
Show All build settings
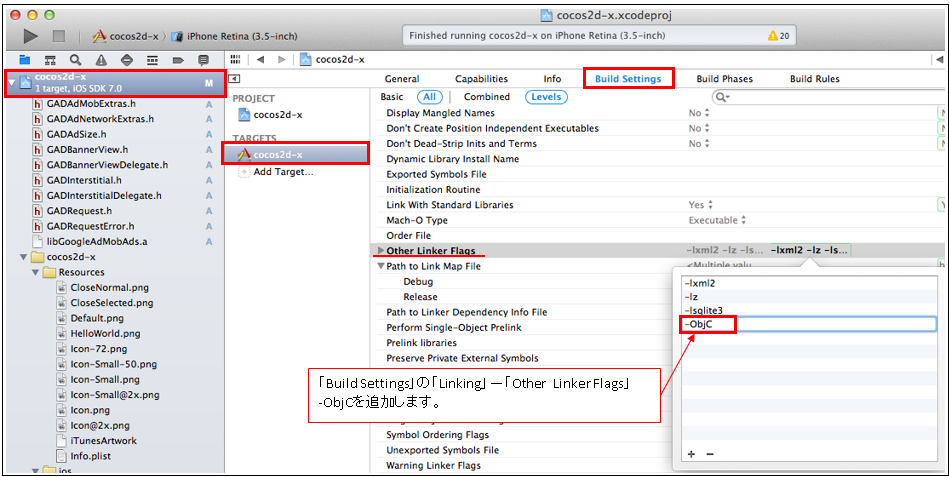click(430, 97)
